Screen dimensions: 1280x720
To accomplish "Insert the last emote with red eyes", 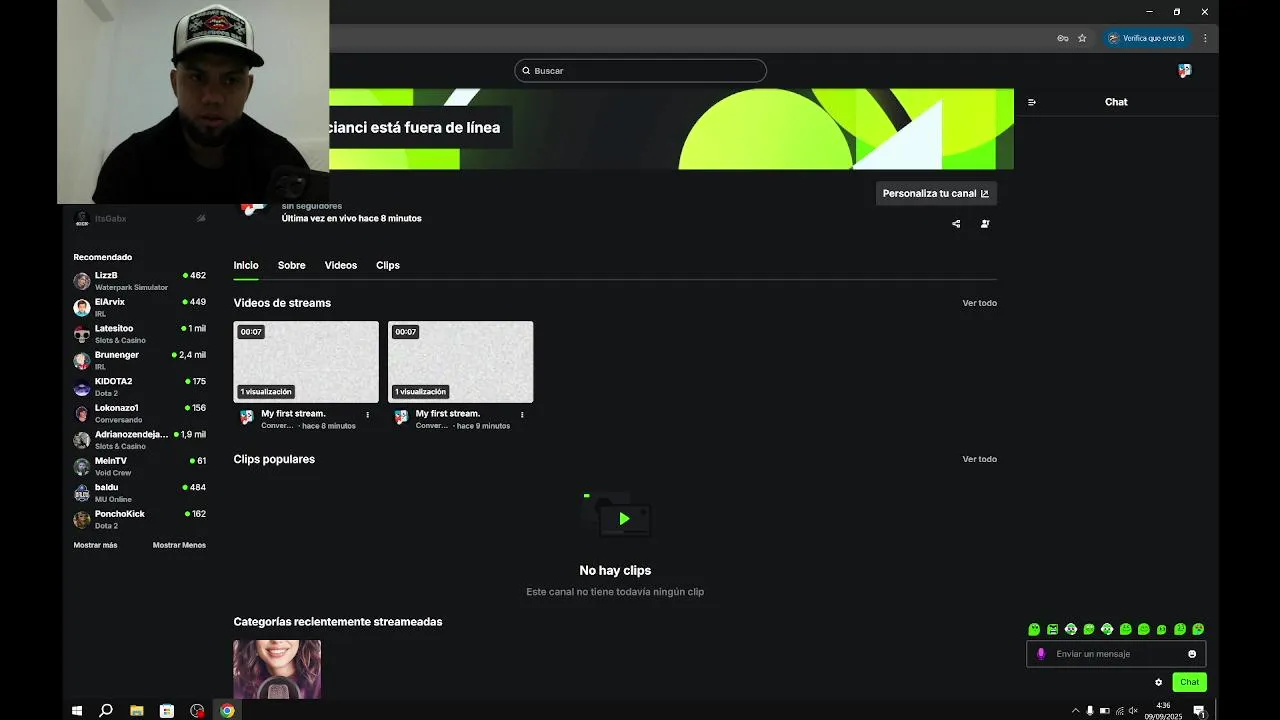I will tap(1198, 629).
